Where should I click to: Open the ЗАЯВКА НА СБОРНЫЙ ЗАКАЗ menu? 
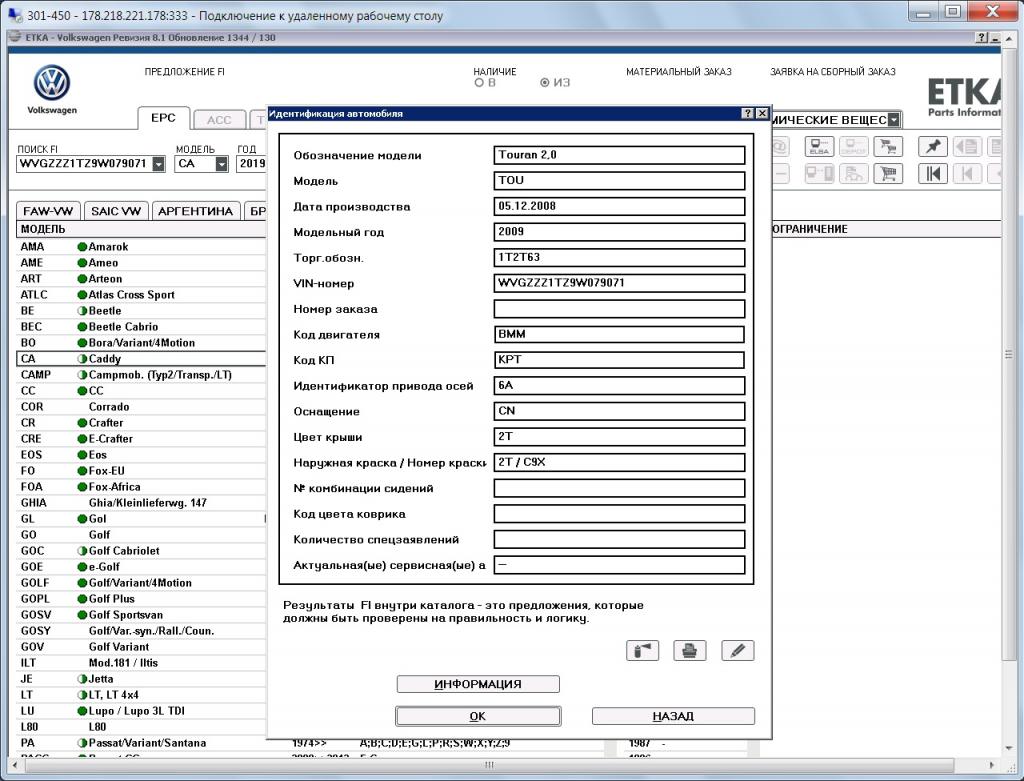[833, 72]
